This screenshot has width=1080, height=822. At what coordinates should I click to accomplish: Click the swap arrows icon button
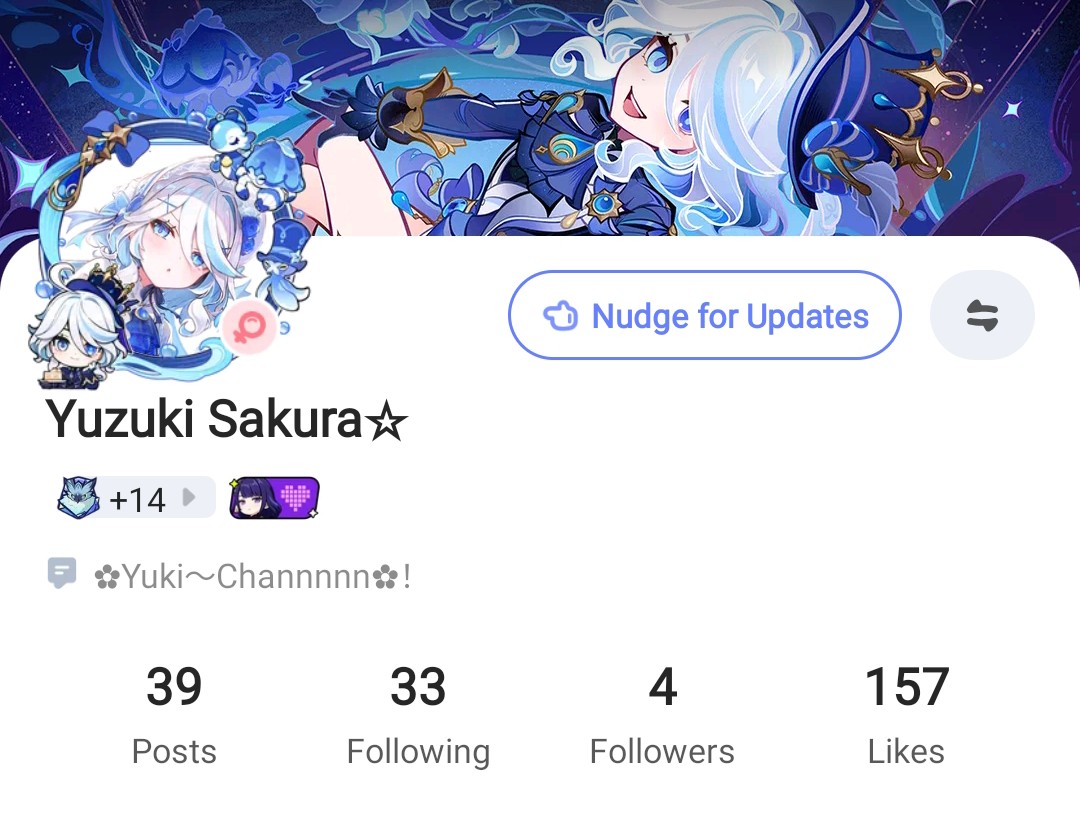[x=982, y=315]
